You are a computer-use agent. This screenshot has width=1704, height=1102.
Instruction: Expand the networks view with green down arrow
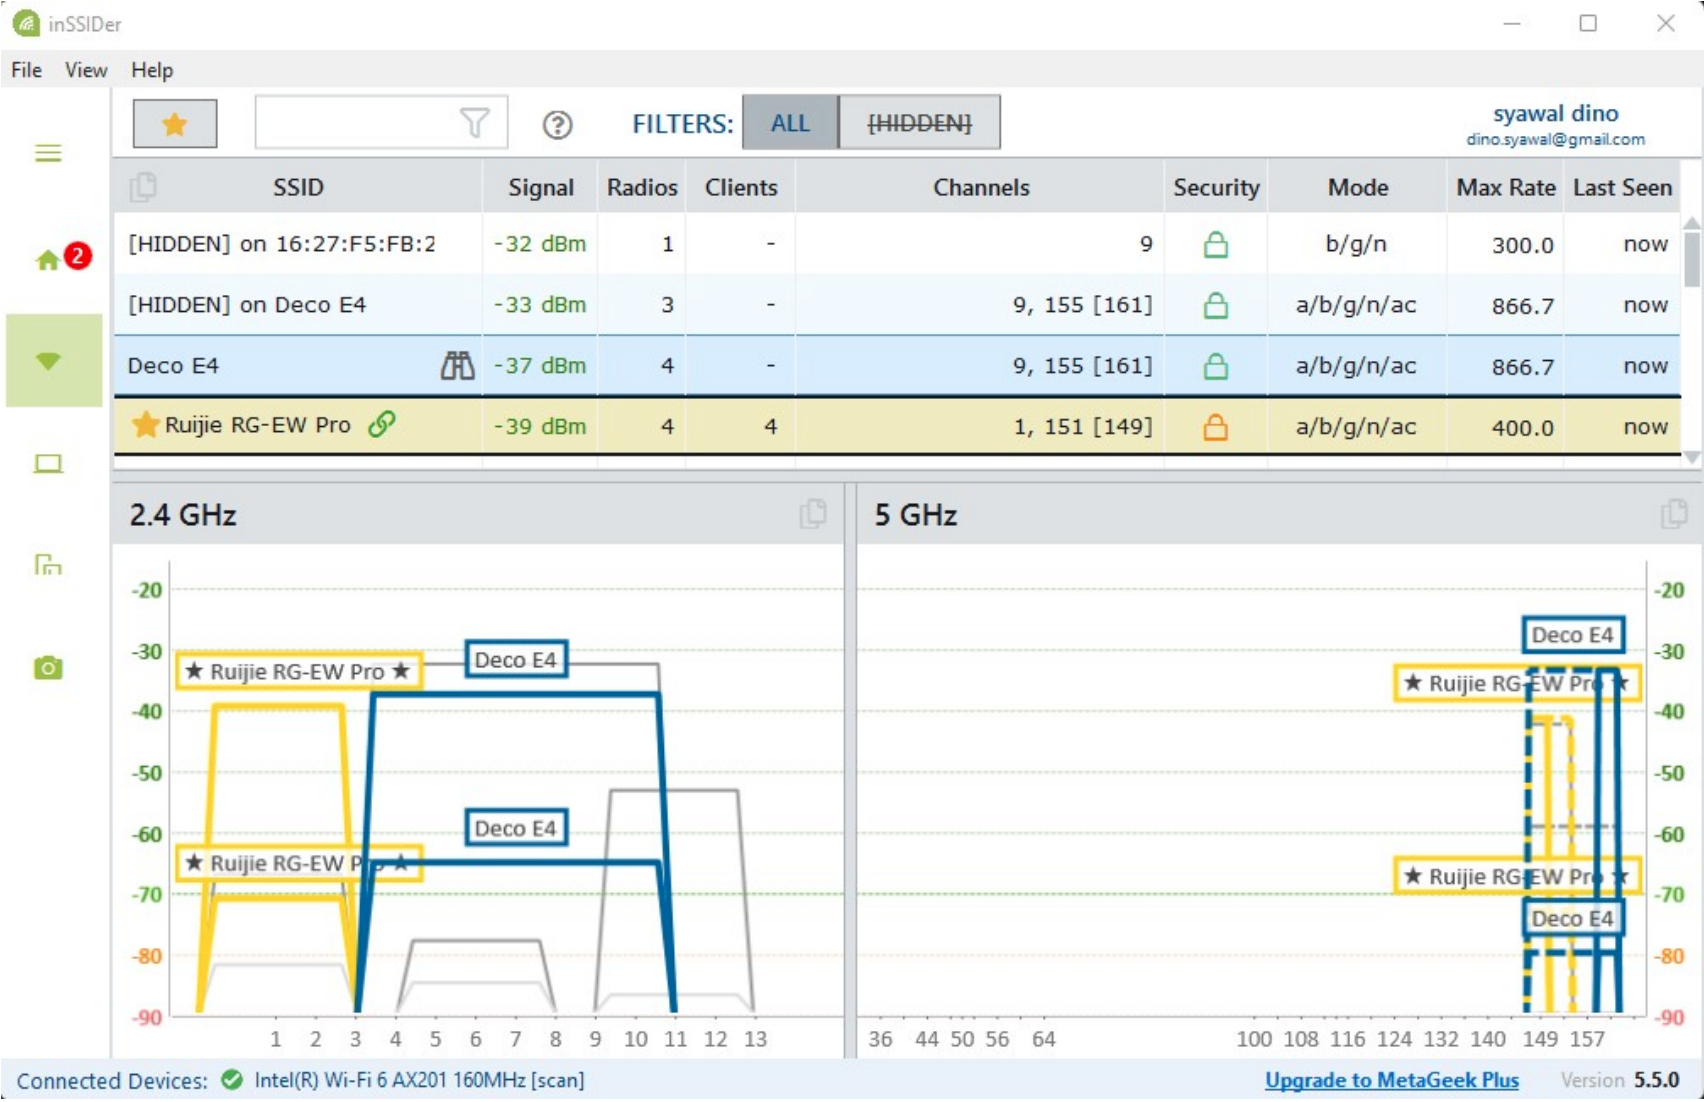[x=49, y=361]
